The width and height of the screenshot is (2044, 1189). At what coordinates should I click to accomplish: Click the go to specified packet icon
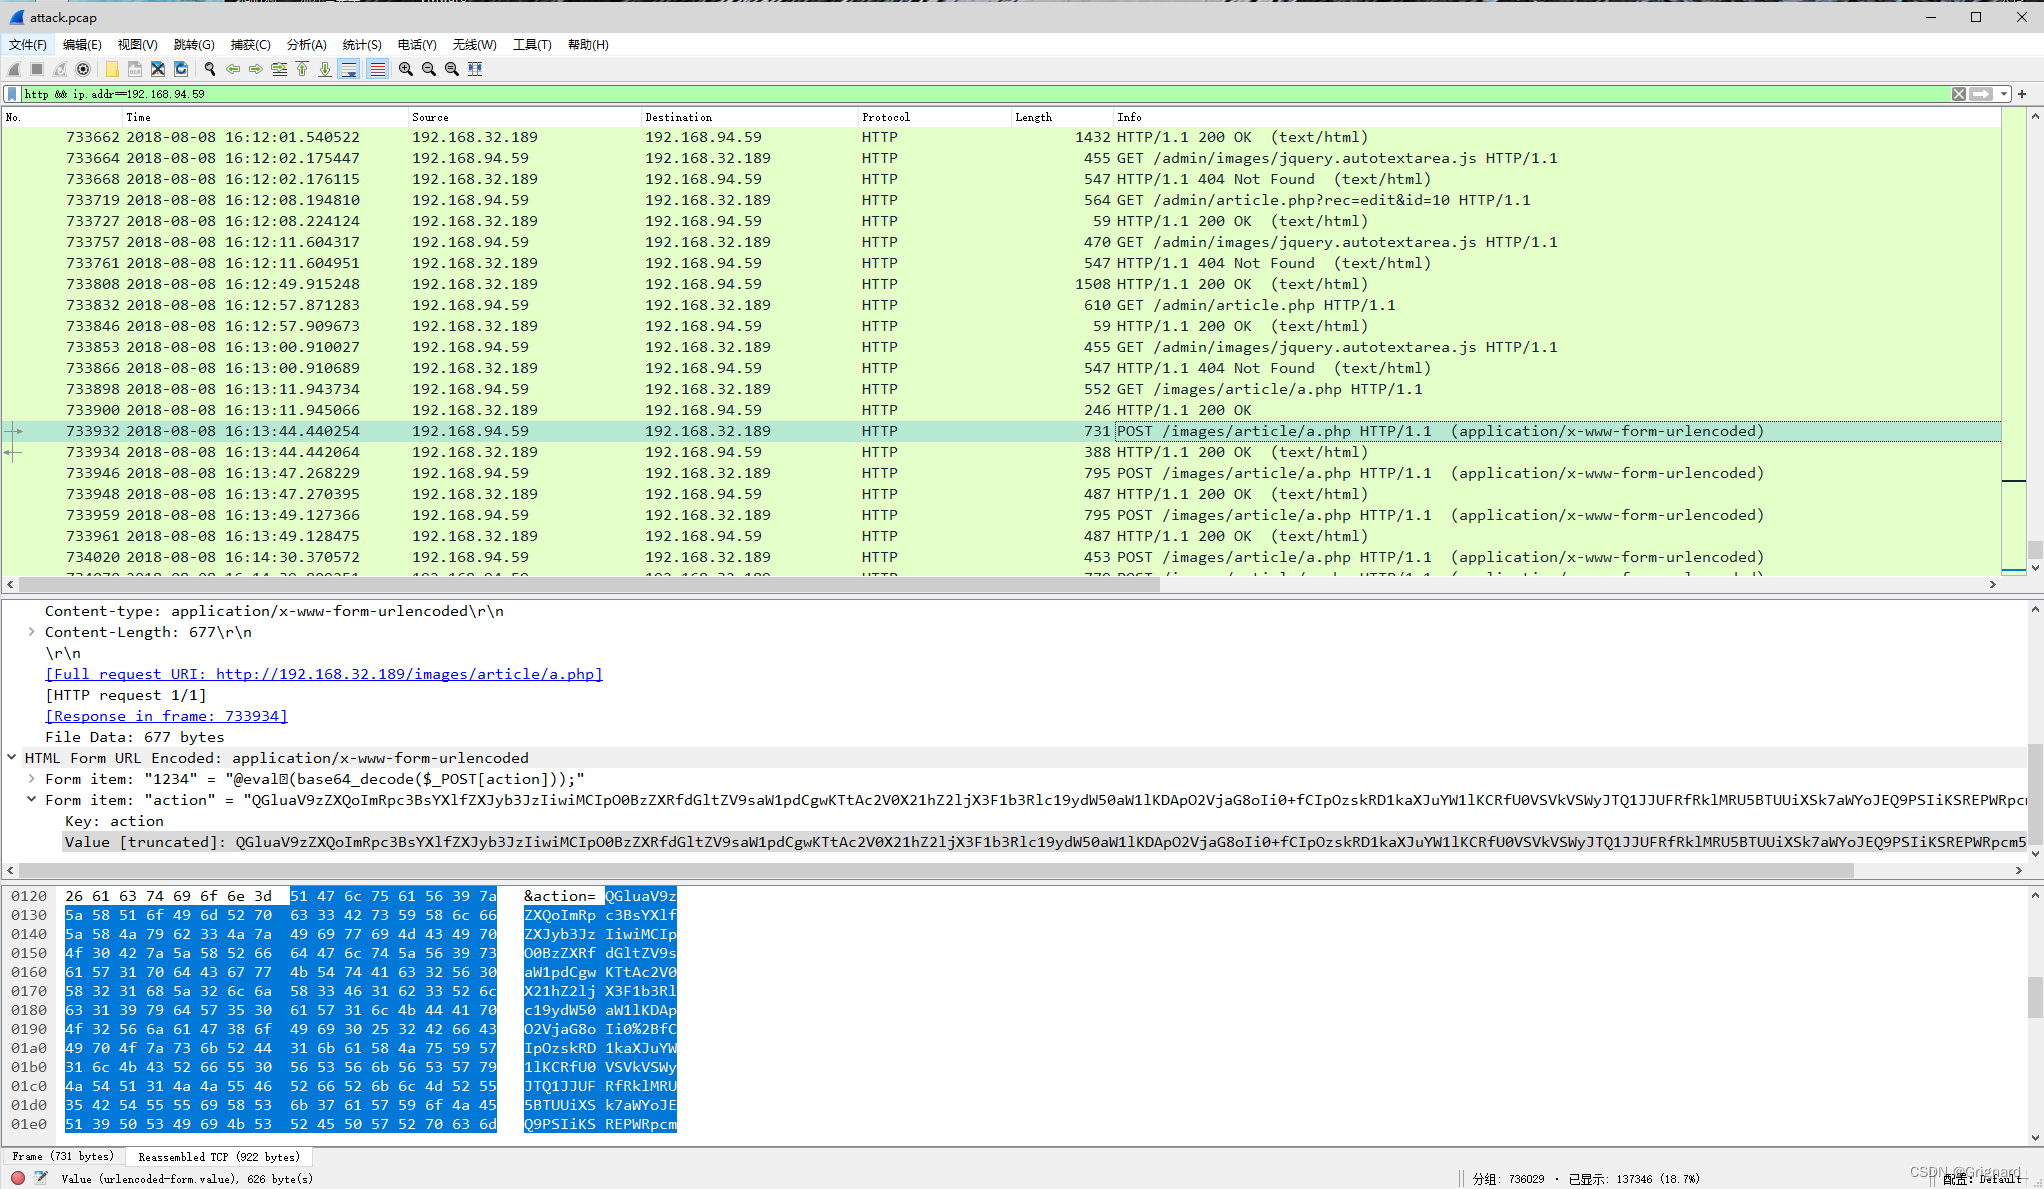[279, 69]
